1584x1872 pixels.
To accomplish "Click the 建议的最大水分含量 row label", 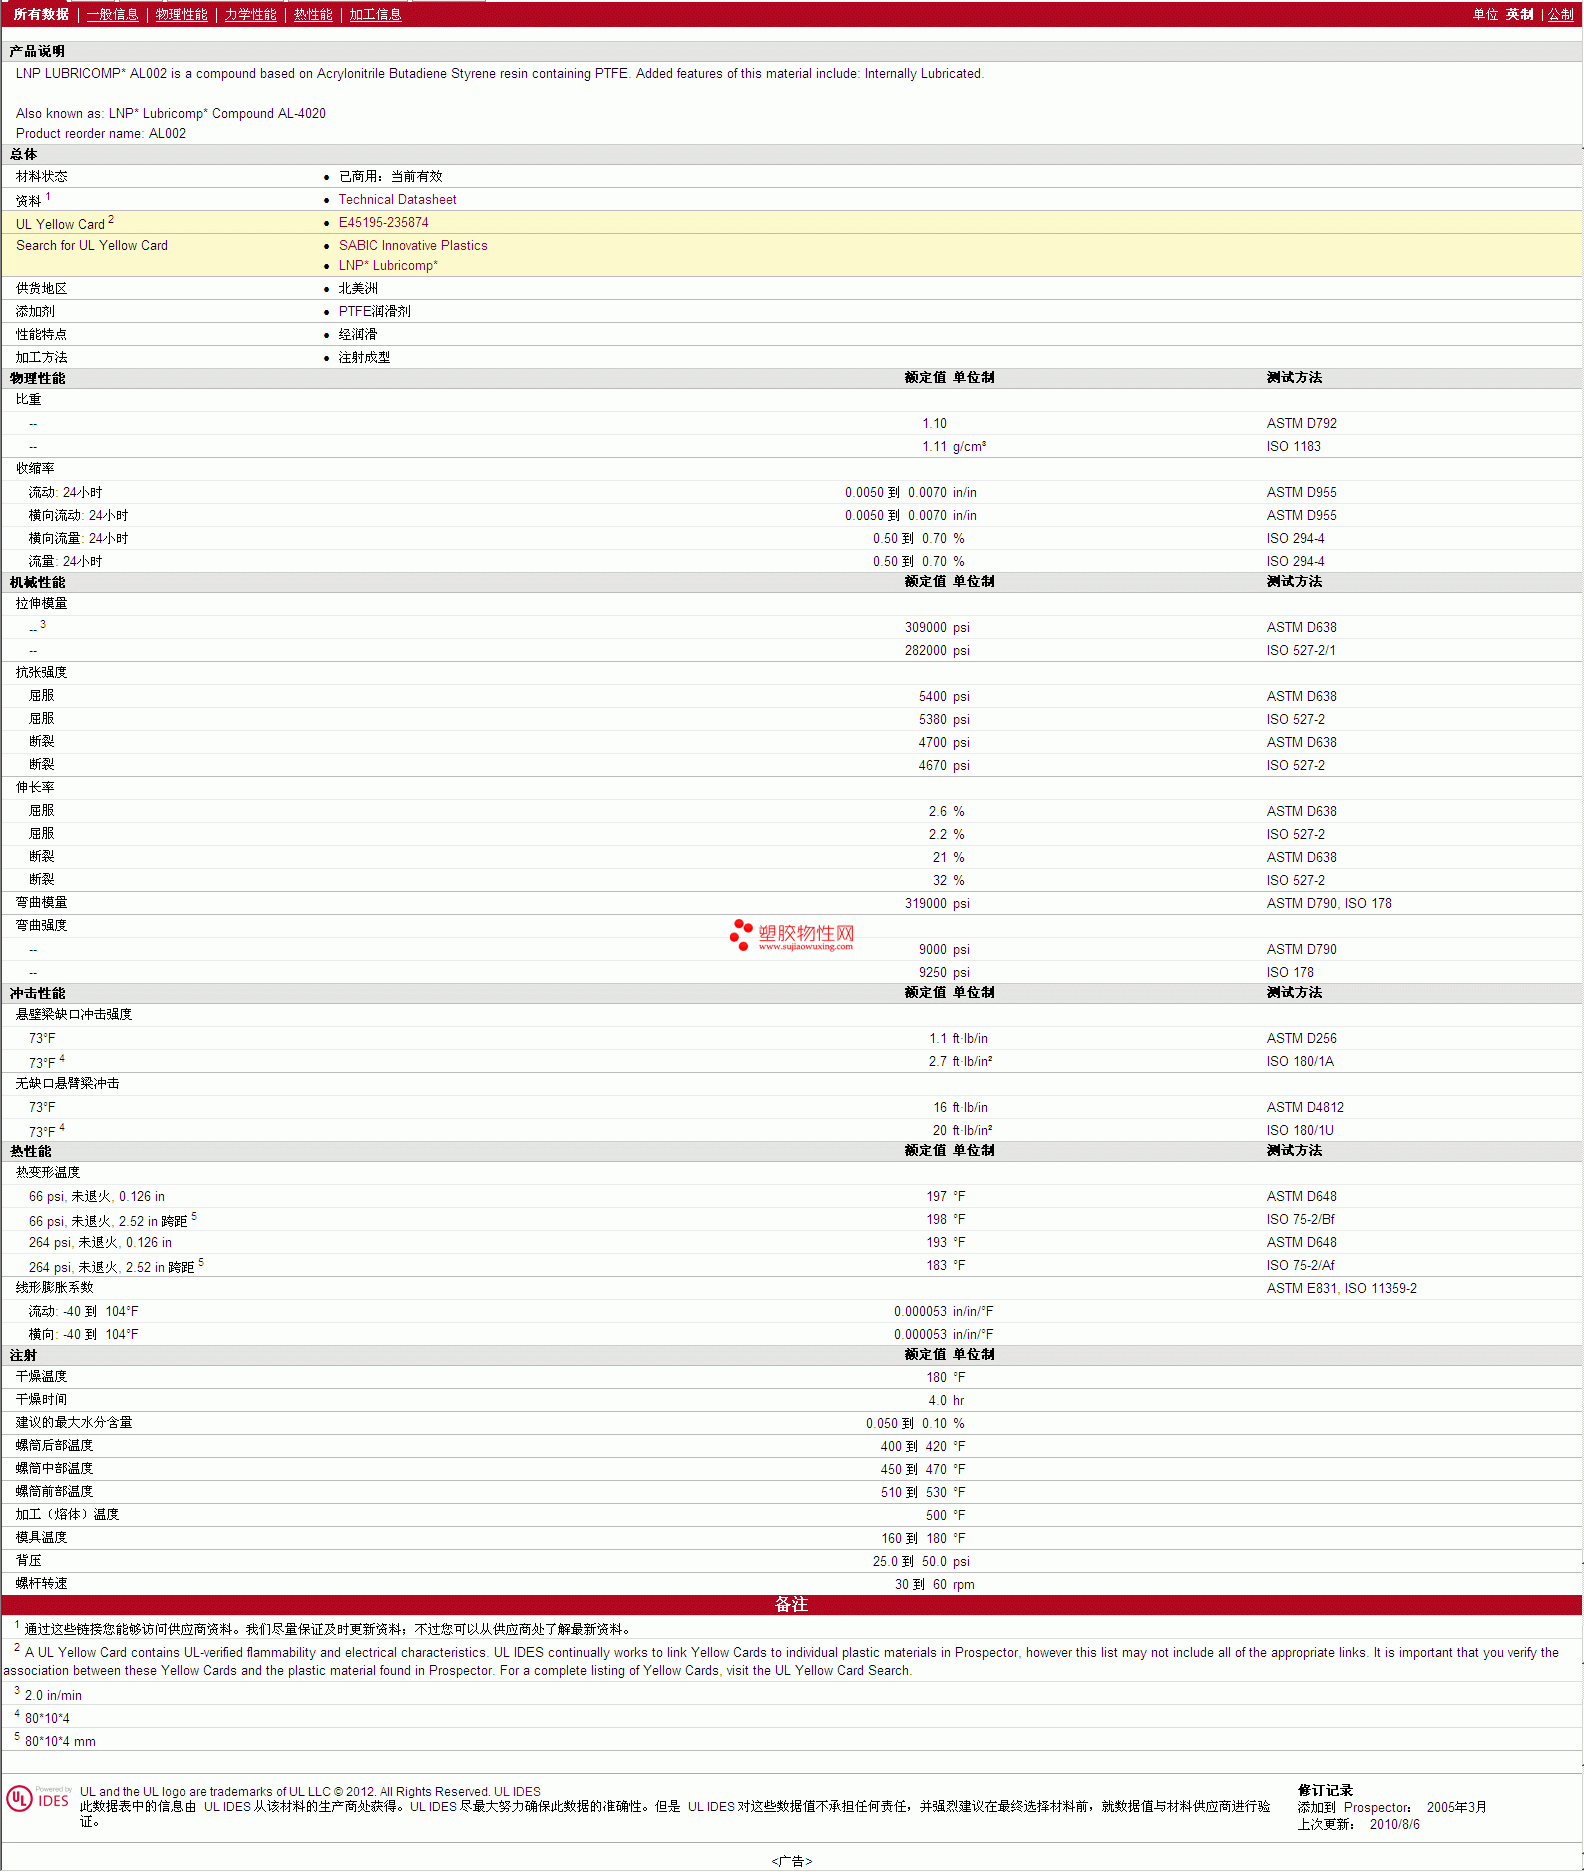I will click(74, 1423).
